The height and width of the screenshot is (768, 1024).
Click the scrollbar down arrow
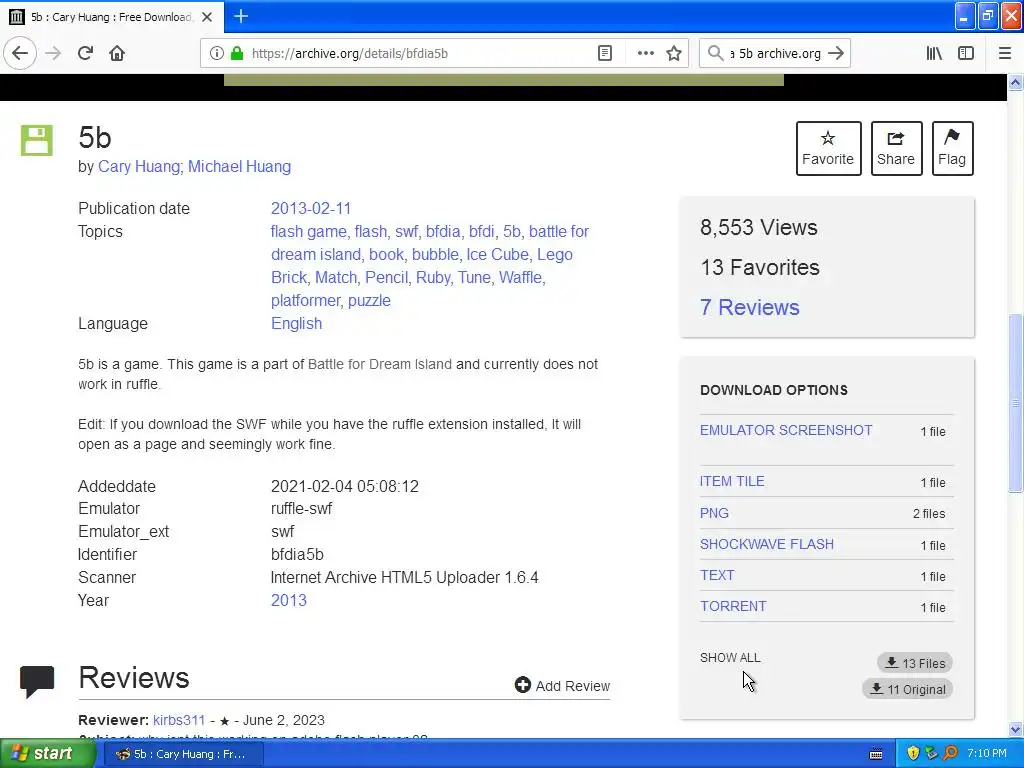tap(1015, 729)
